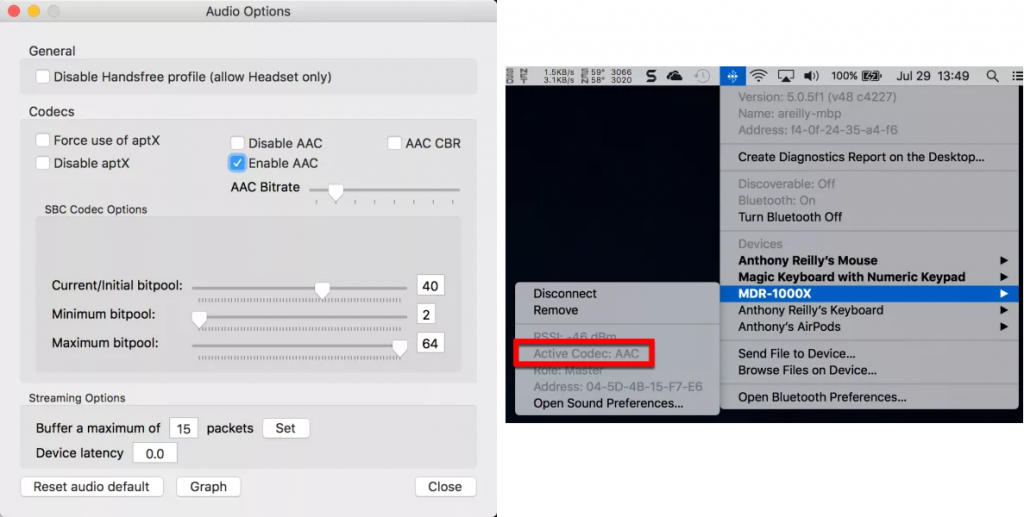Click the Maximum bitpool slider handle
Viewport: 1024px width, 517px height.
click(x=400, y=347)
